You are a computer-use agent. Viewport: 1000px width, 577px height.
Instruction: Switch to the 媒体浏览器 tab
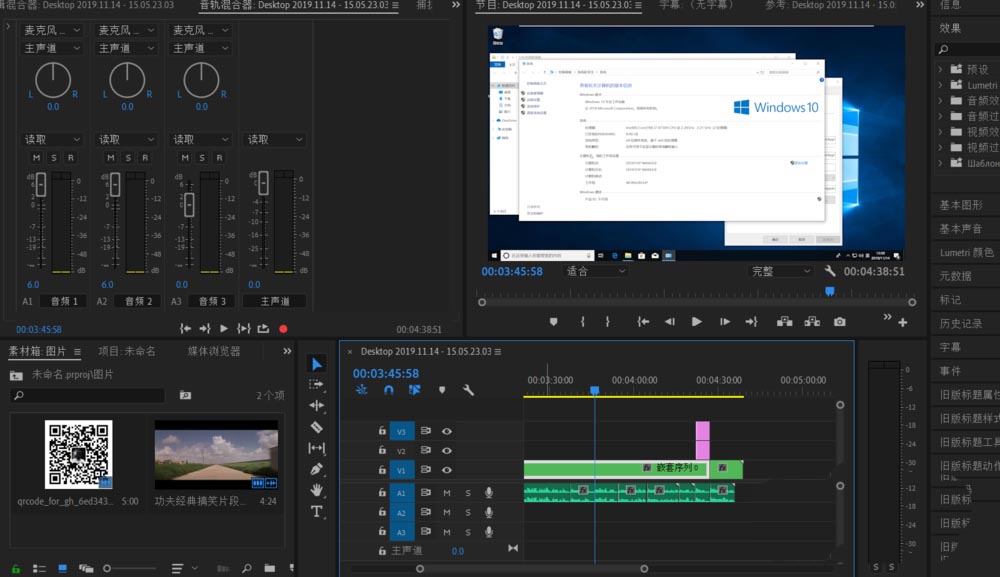click(x=214, y=351)
